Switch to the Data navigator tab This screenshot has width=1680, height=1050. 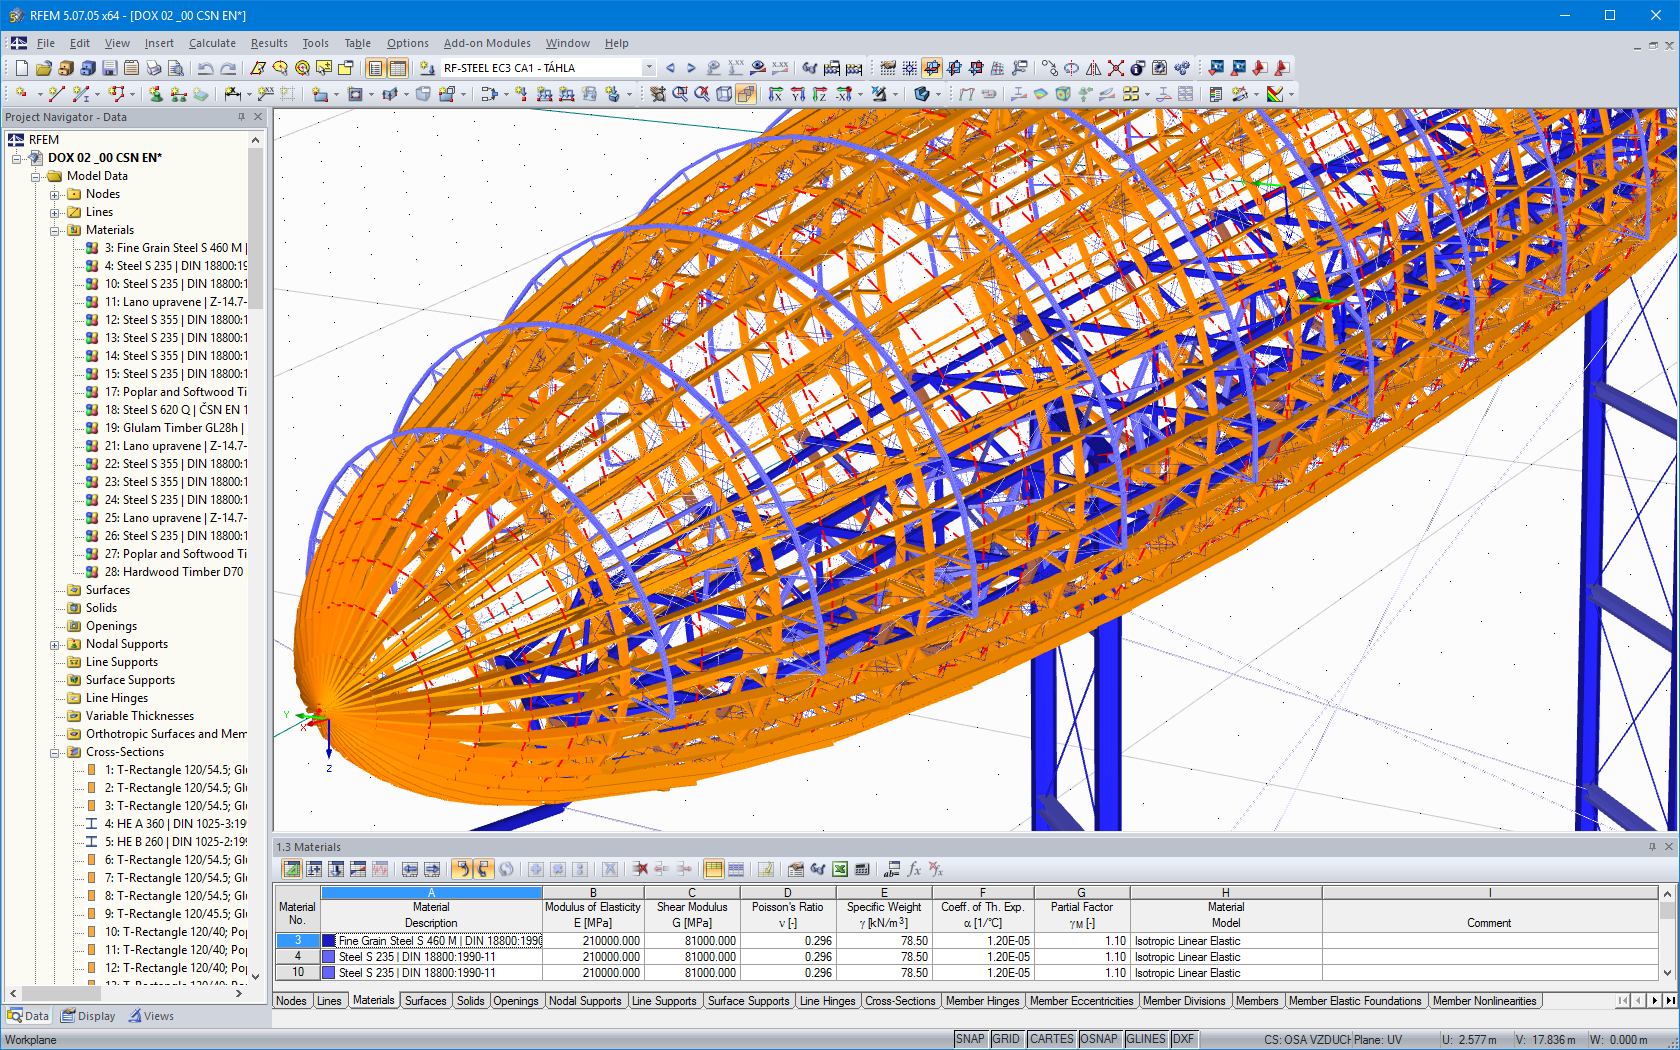pos(28,1016)
